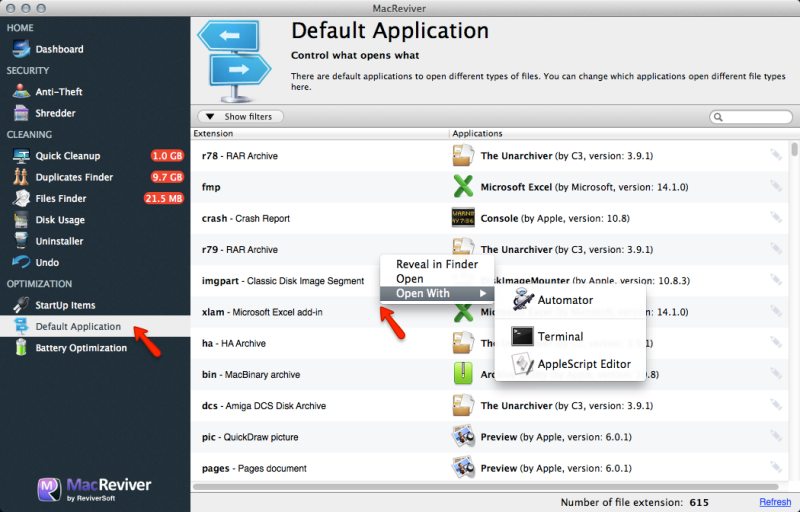
Task: Click the tag icon for r78 row
Action: click(776, 155)
